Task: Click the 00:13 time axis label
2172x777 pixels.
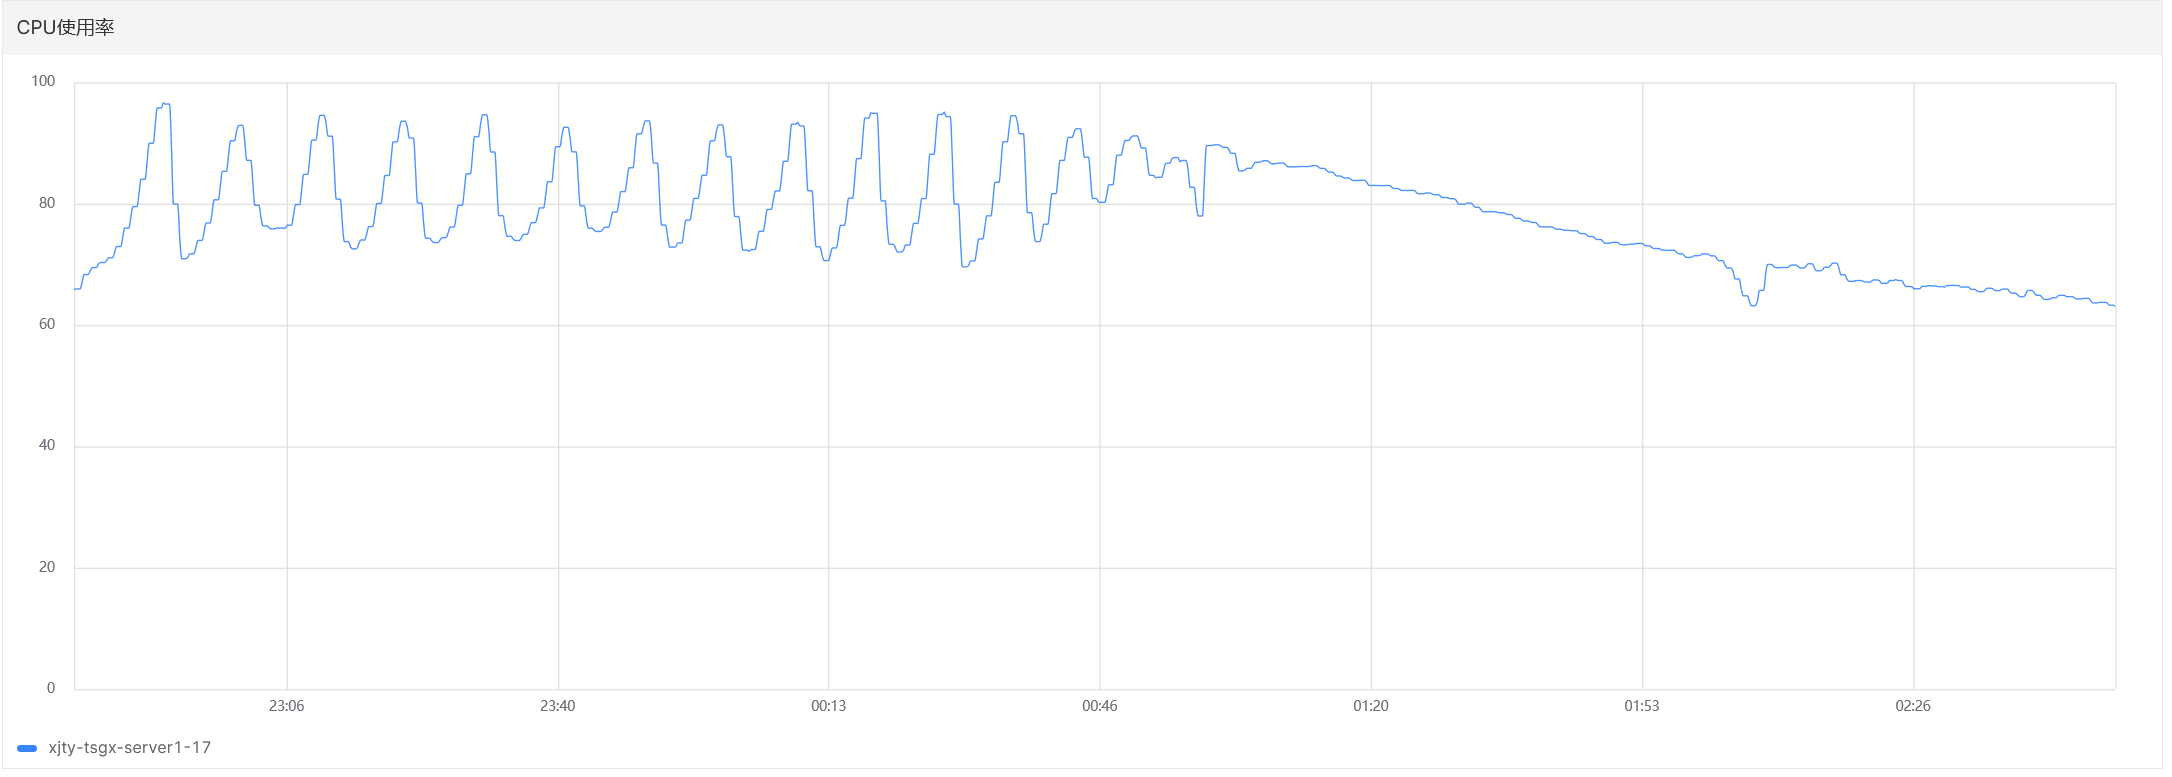Action: tap(828, 706)
